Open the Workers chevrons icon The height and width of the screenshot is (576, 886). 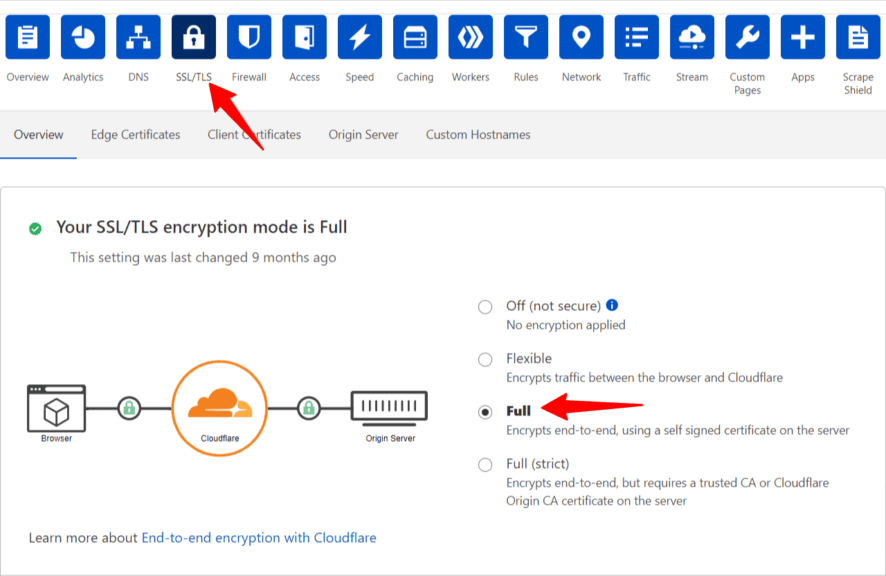pyautogui.click(x=471, y=37)
